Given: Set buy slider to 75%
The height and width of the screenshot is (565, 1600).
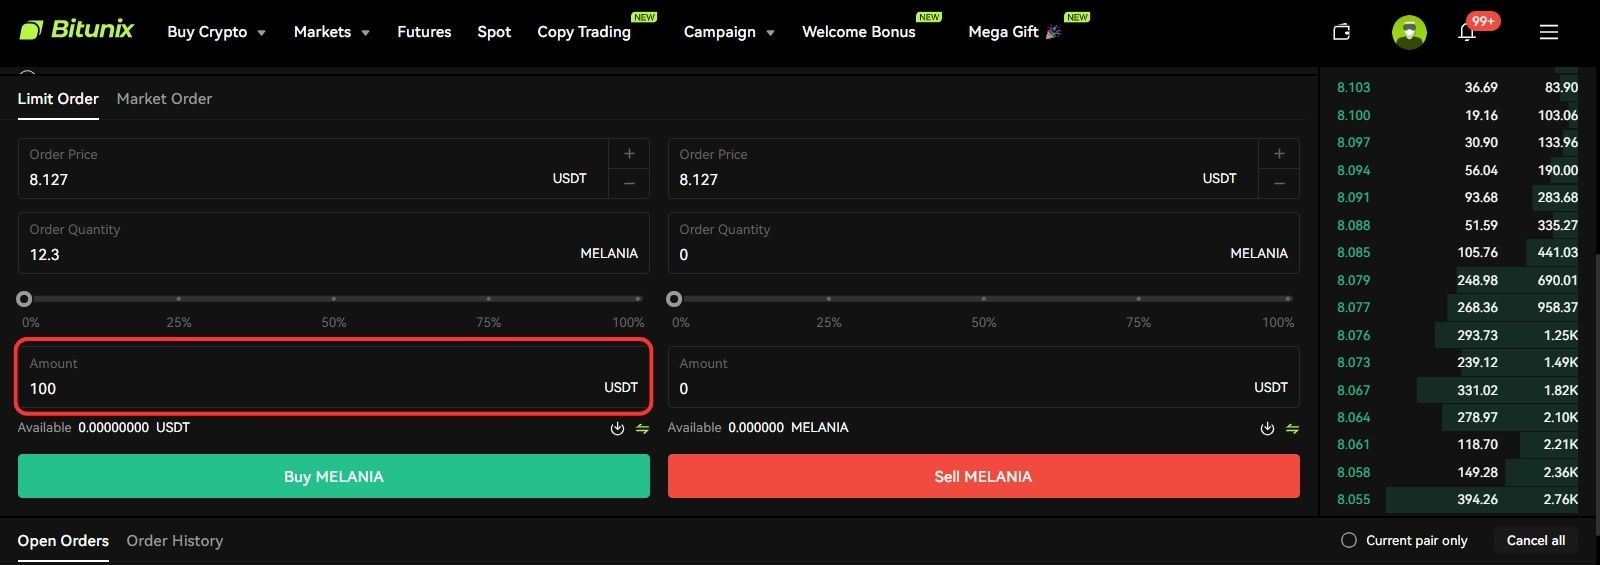Looking at the screenshot, I should [488, 299].
